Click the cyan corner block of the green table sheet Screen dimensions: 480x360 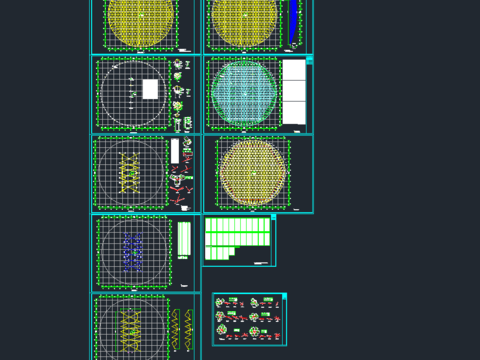click(273, 217)
